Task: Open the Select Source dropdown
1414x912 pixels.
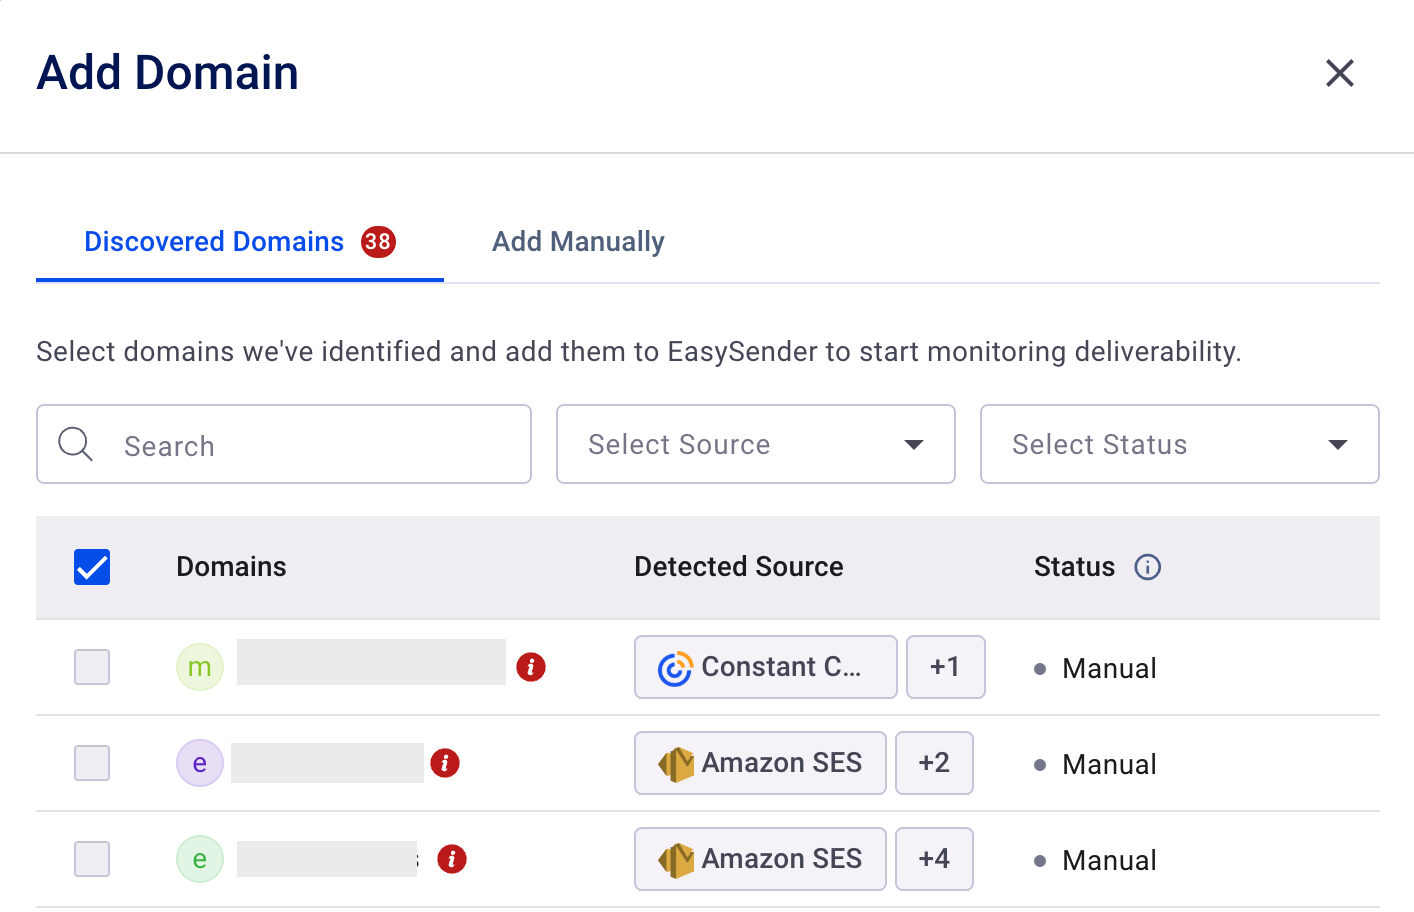Action: pyautogui.click(x=755, y=444)
